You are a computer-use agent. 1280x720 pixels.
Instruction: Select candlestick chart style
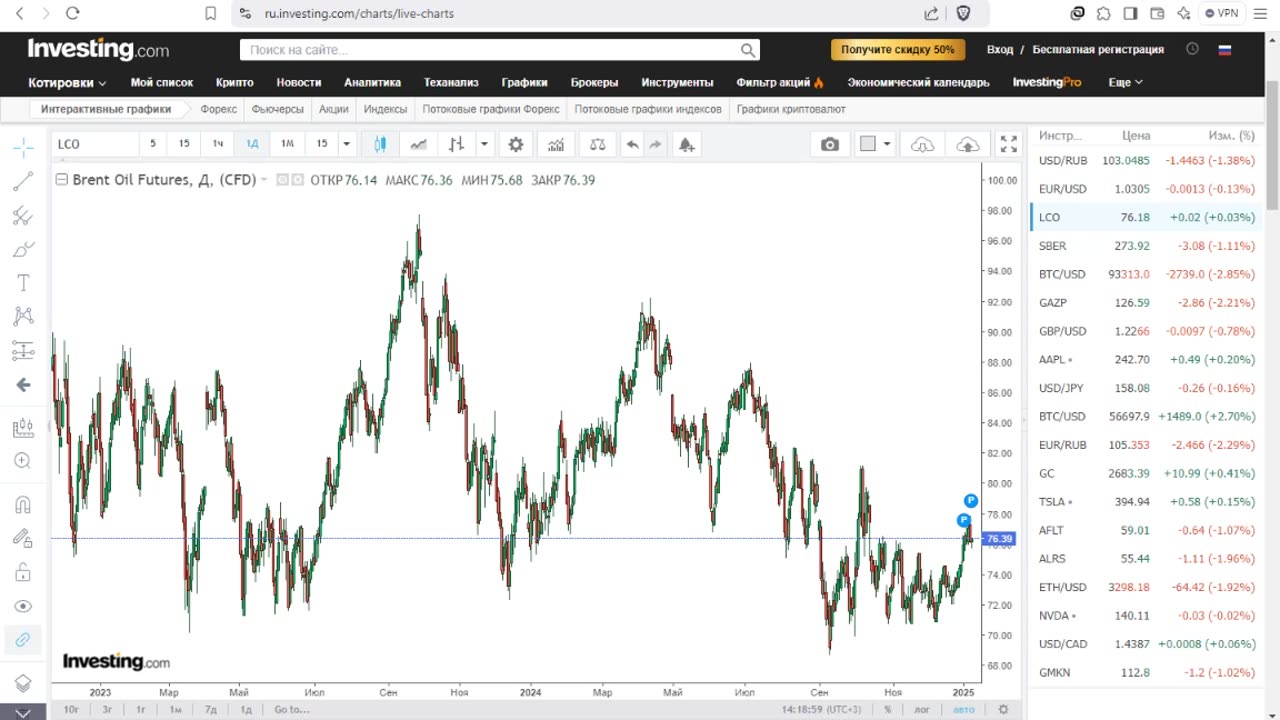[x=380, y=144]
